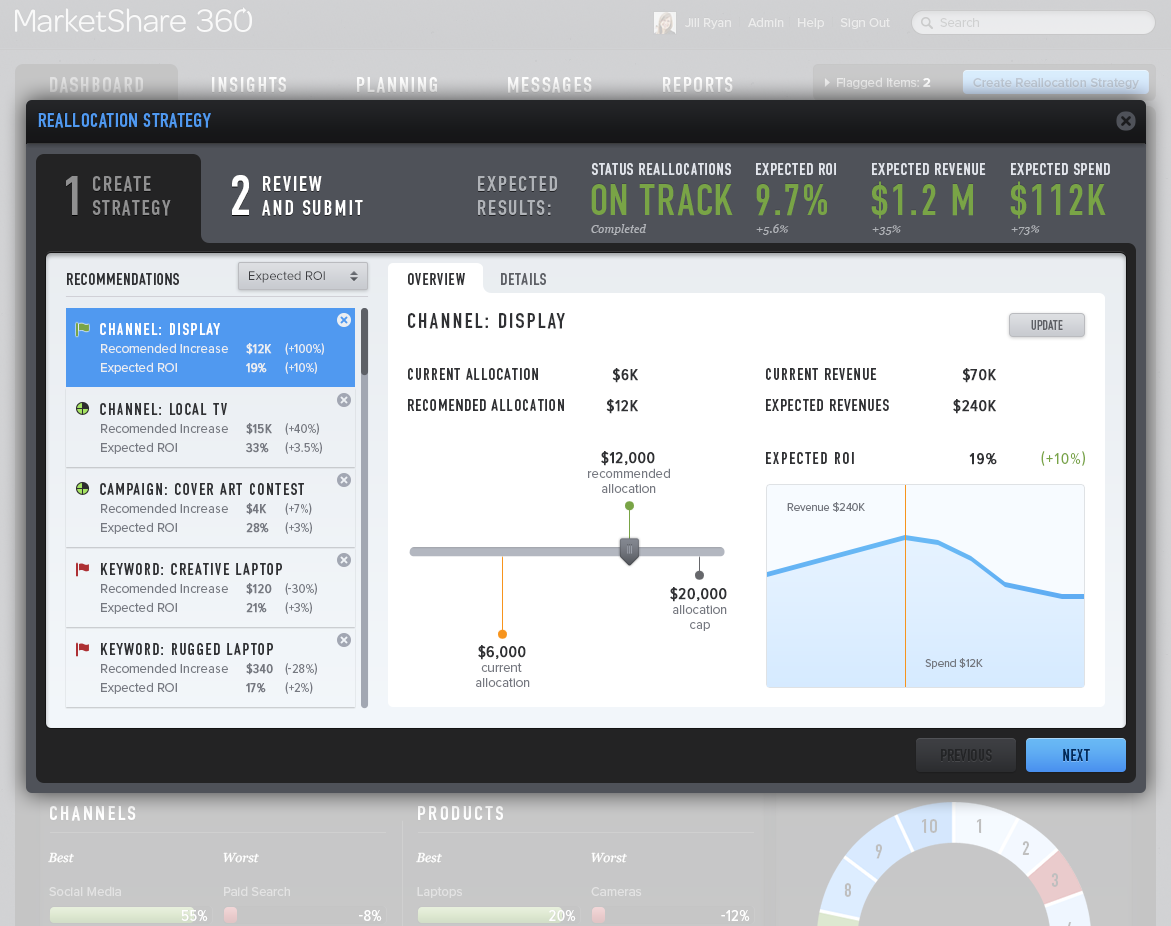
Task: Switch to the Overview tab
Action: point(436,279)
